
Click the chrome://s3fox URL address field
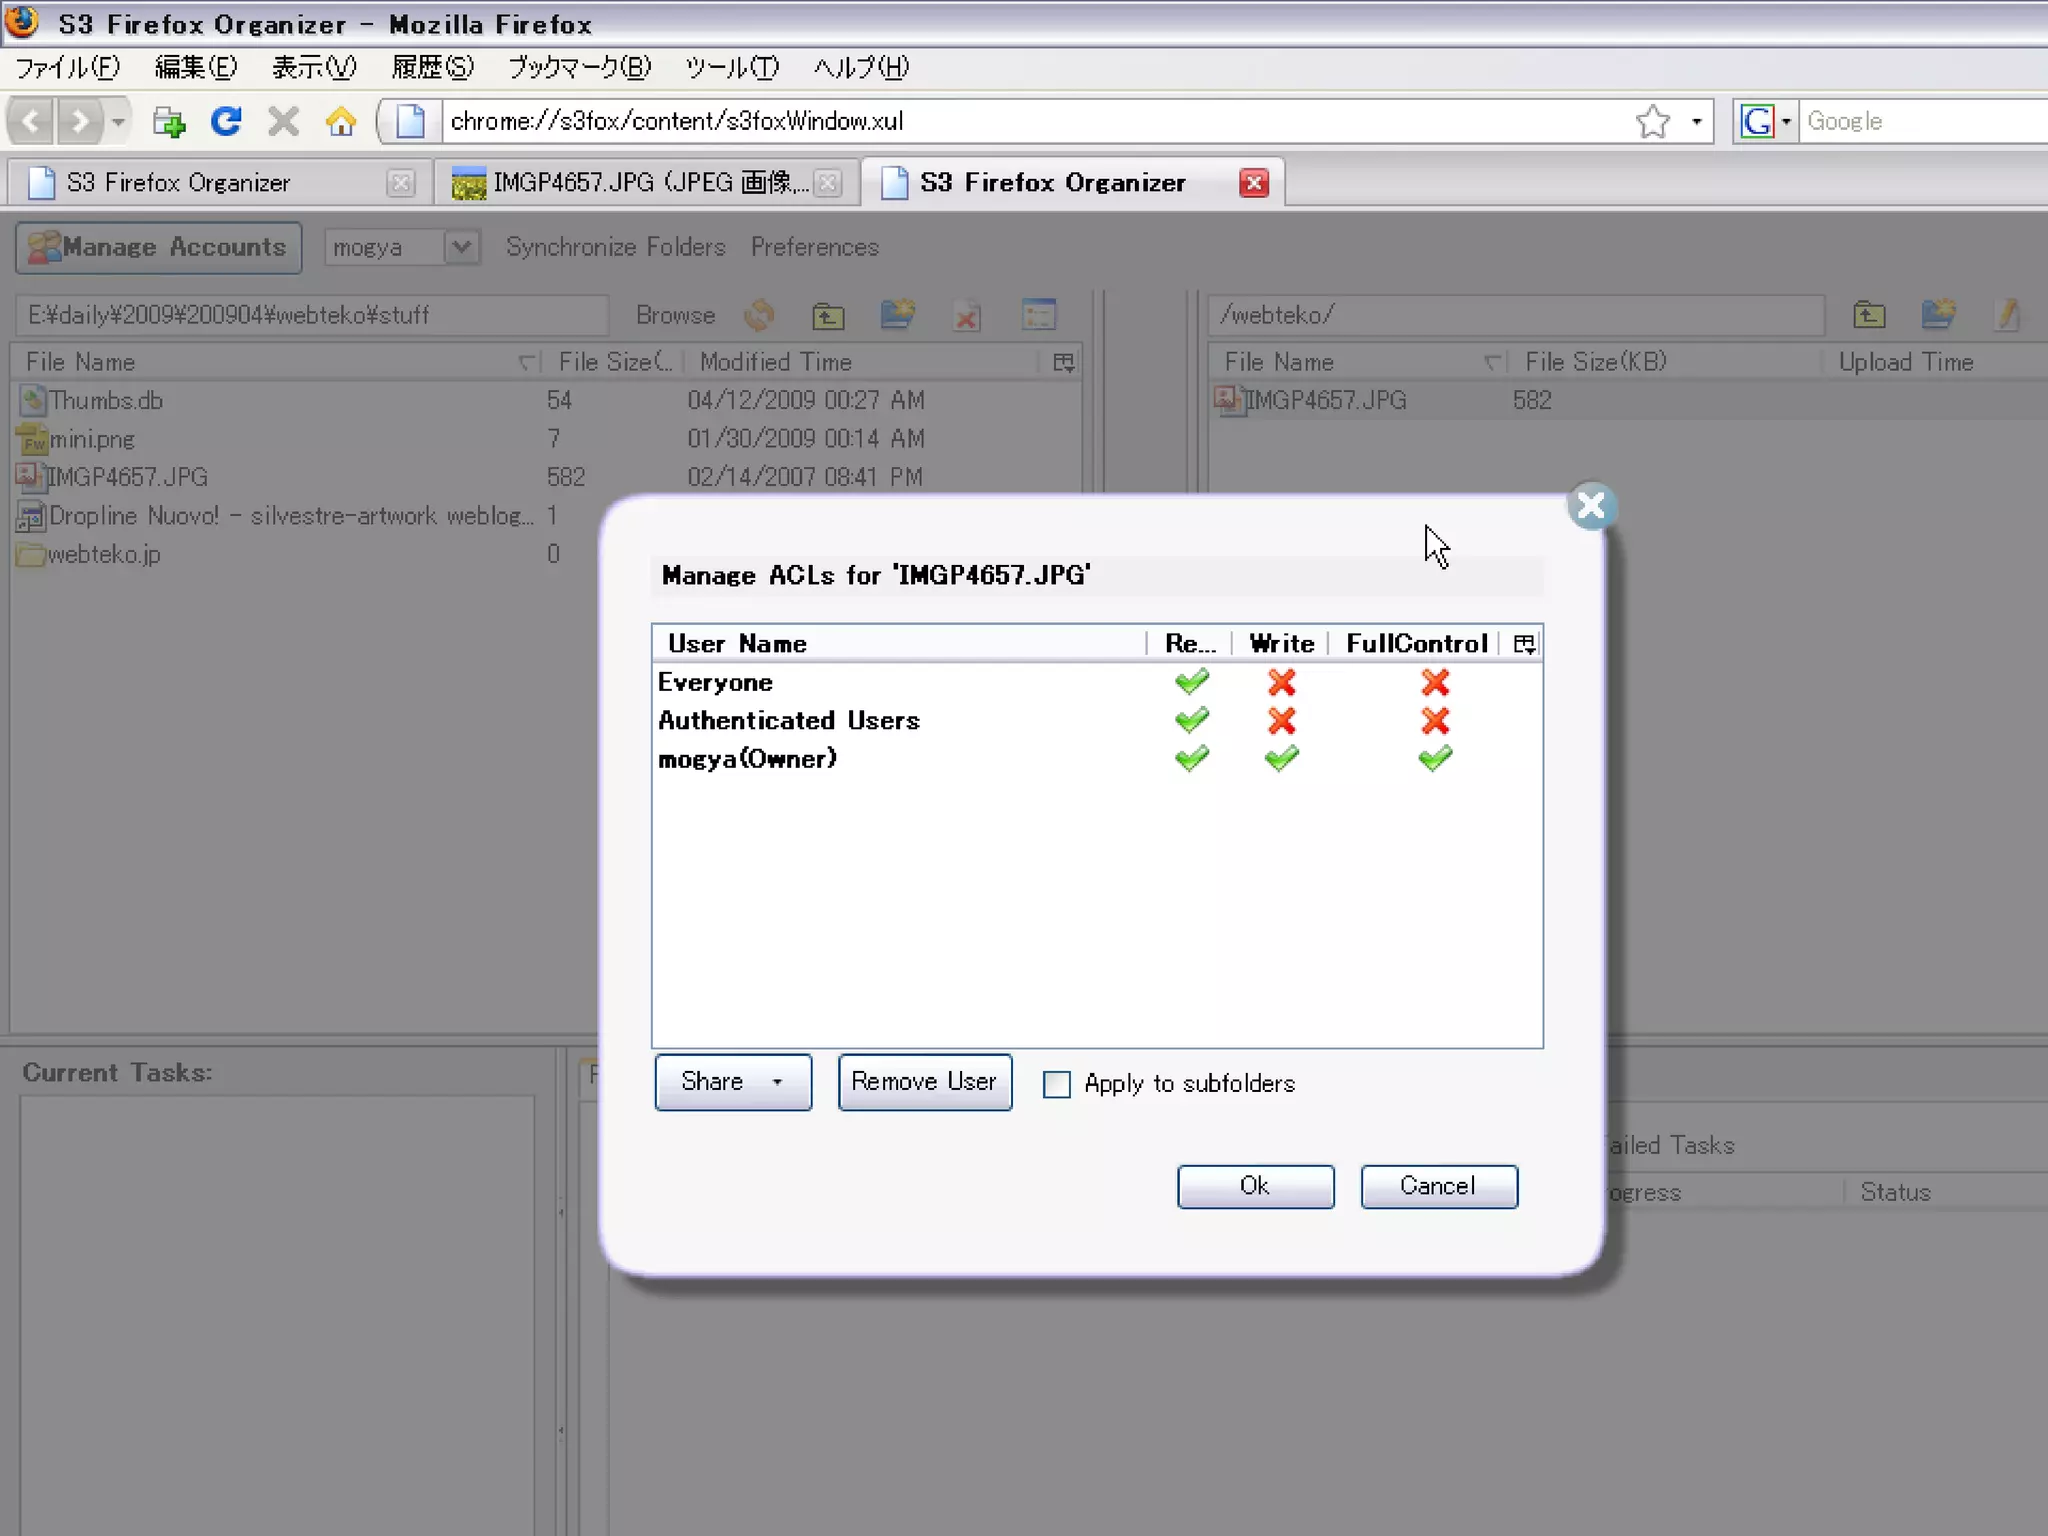coord(1035,122)
